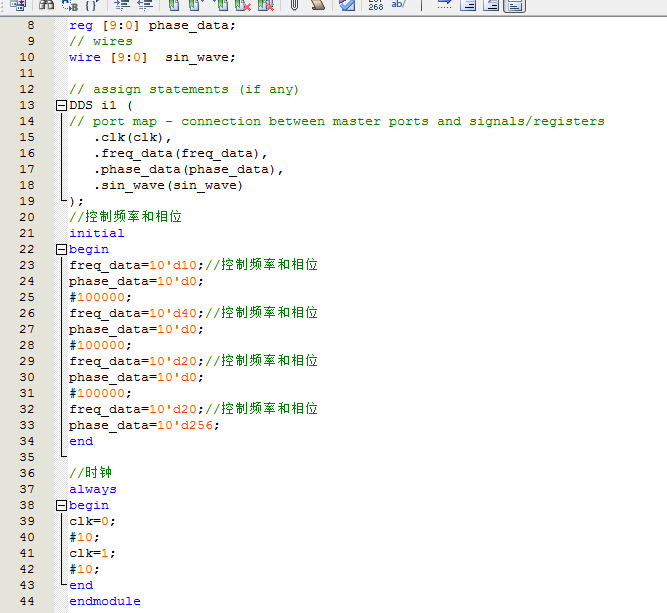The image size is (667, 613).
Task: Collapse the initial begin block
Action: pyautogui.click(x=60, y=249)
